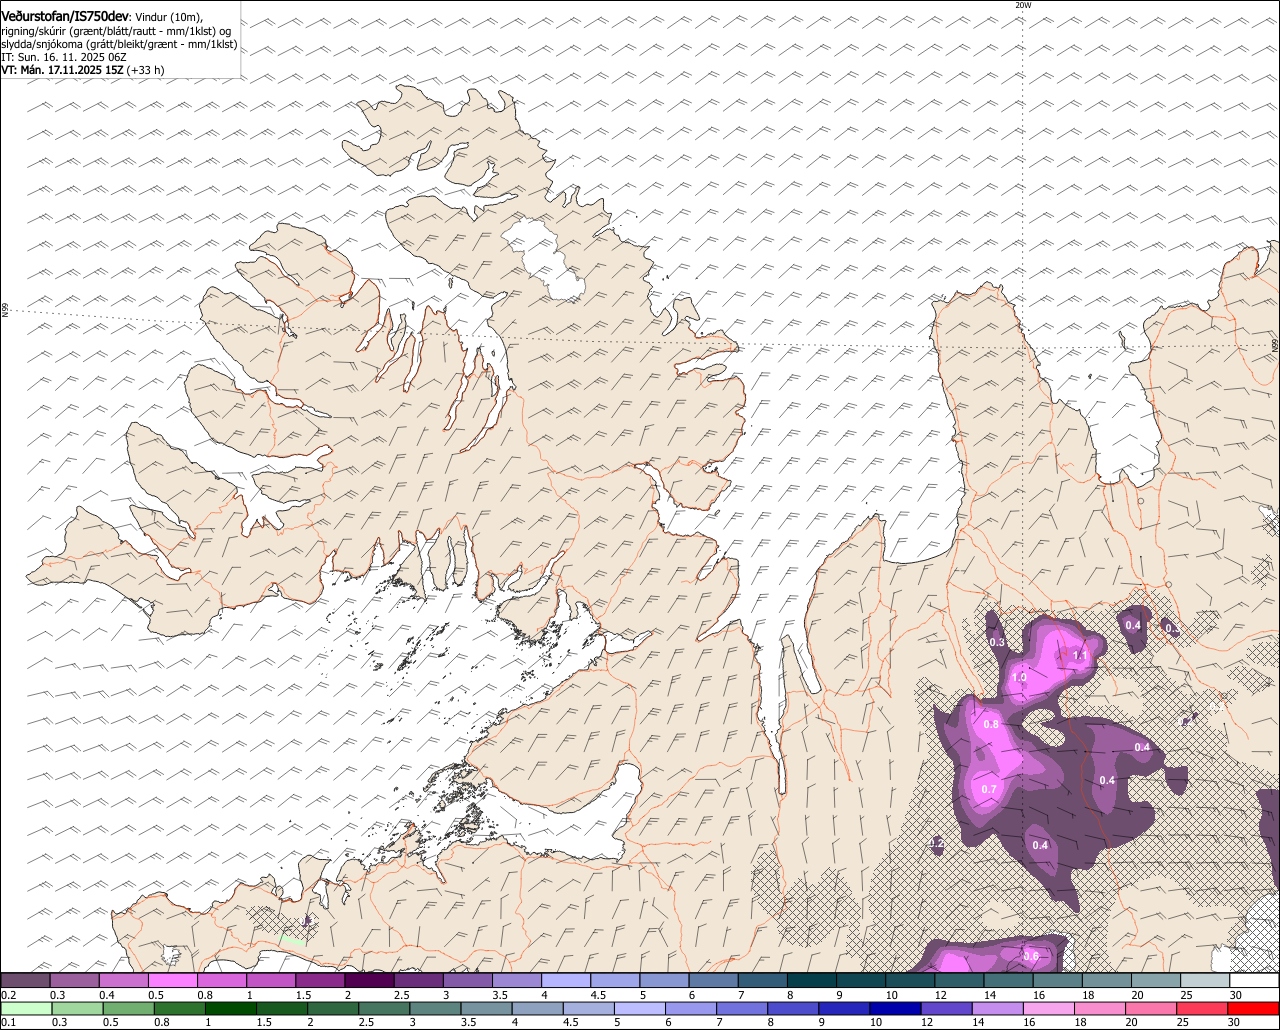Pick the upper legend swatch starting at 0.4
This screenshot has height=1030, width=1280.
click(x=123, y=981)
